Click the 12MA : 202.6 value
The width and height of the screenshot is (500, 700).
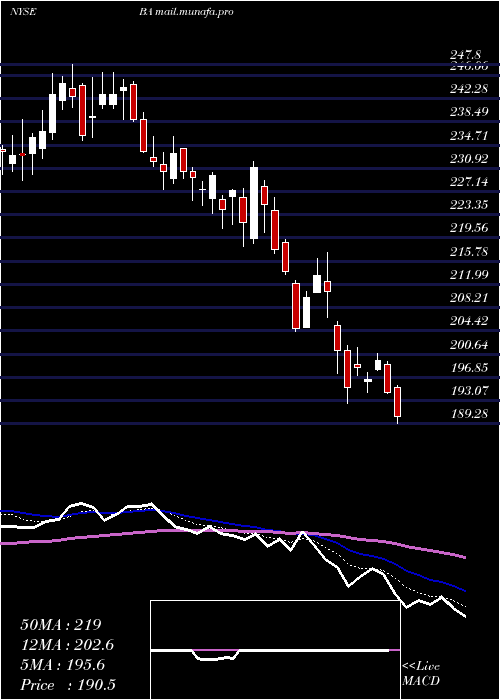point(67,646)
